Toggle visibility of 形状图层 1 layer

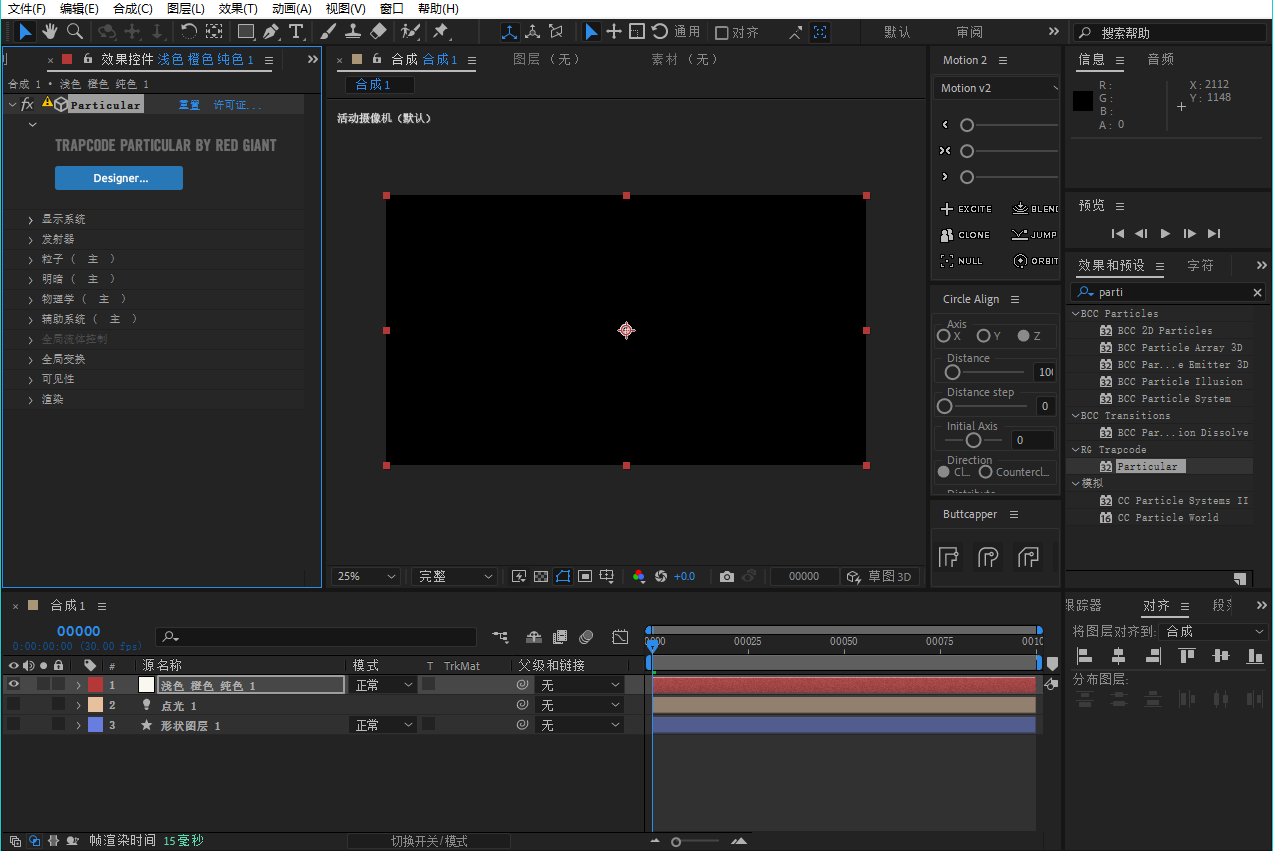click(x=13, y=725)
